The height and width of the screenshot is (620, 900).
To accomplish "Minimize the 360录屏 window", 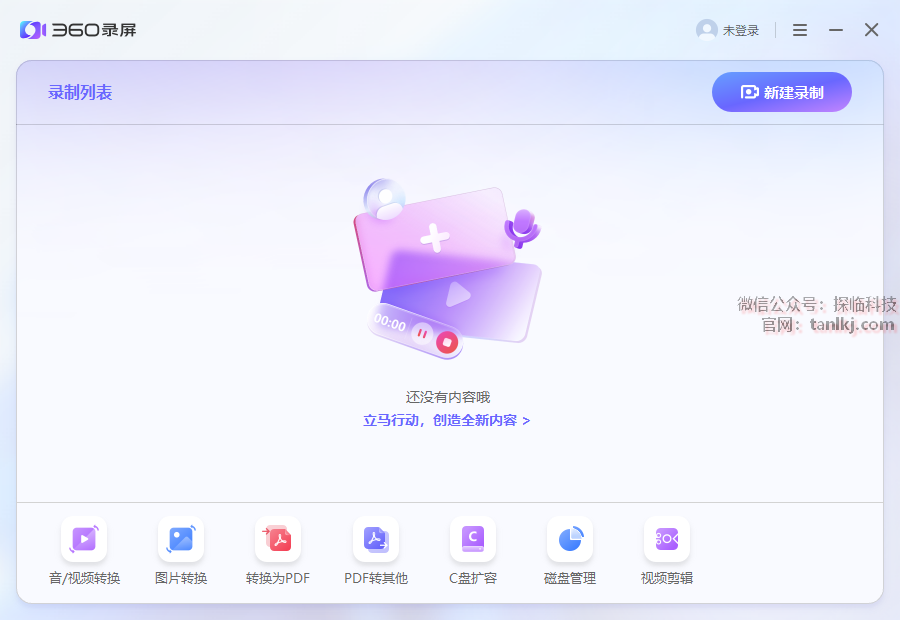I will 836,30.
